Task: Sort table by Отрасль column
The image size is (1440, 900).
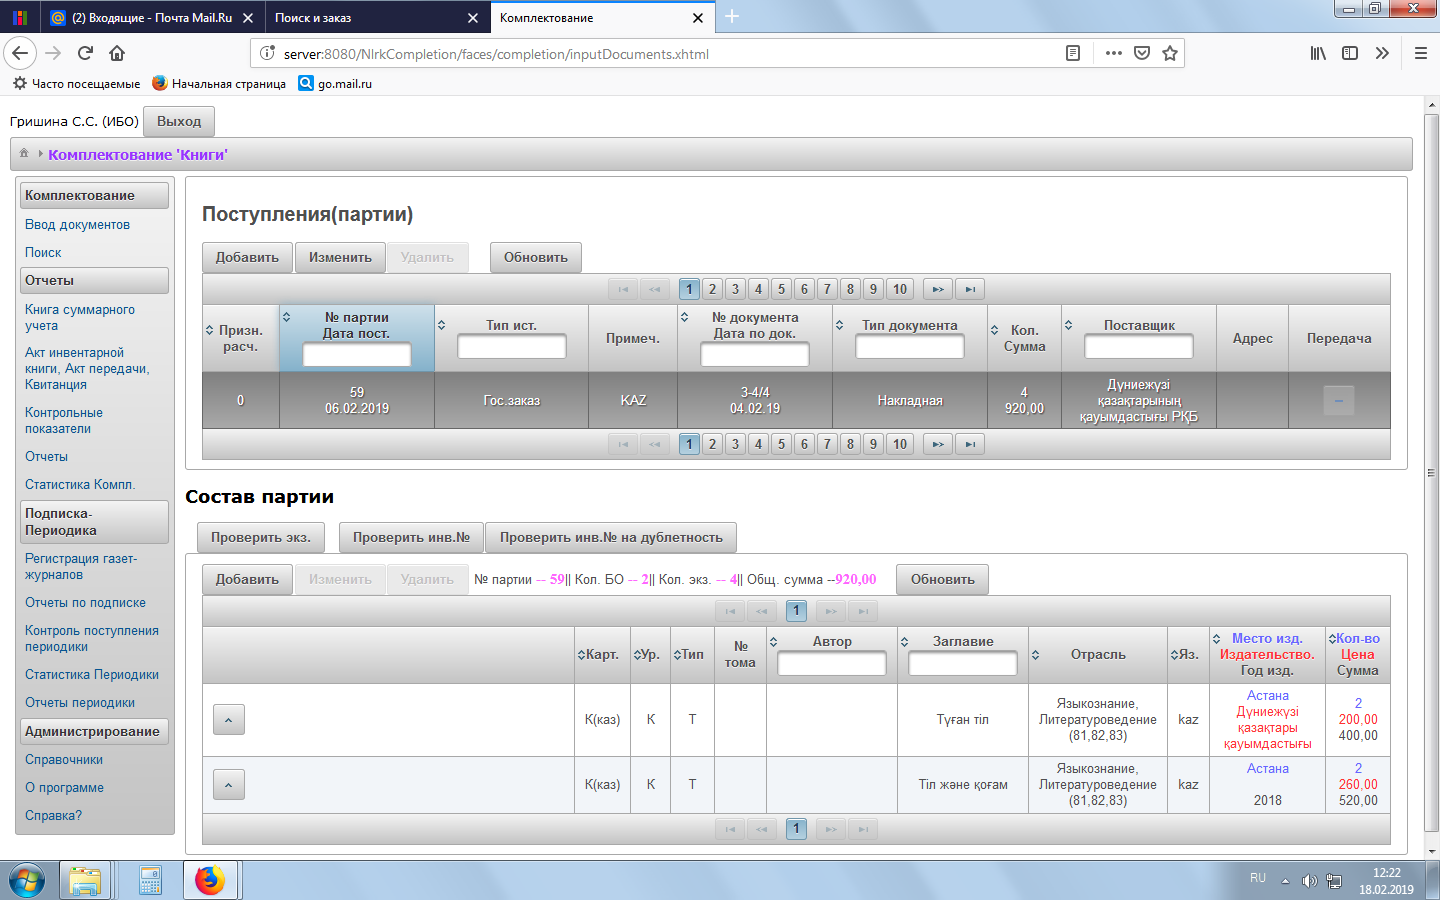Action: [1036, 655]
